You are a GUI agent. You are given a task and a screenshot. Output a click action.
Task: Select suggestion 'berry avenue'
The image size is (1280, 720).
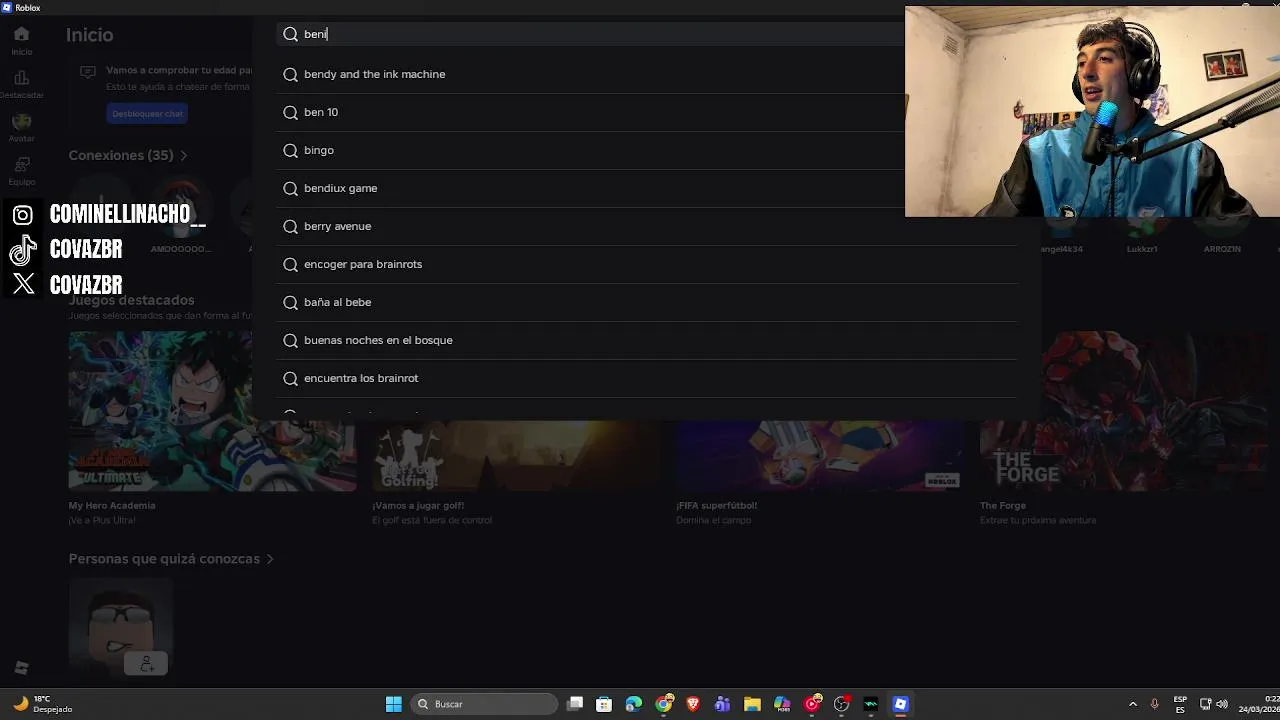(647, 226)
